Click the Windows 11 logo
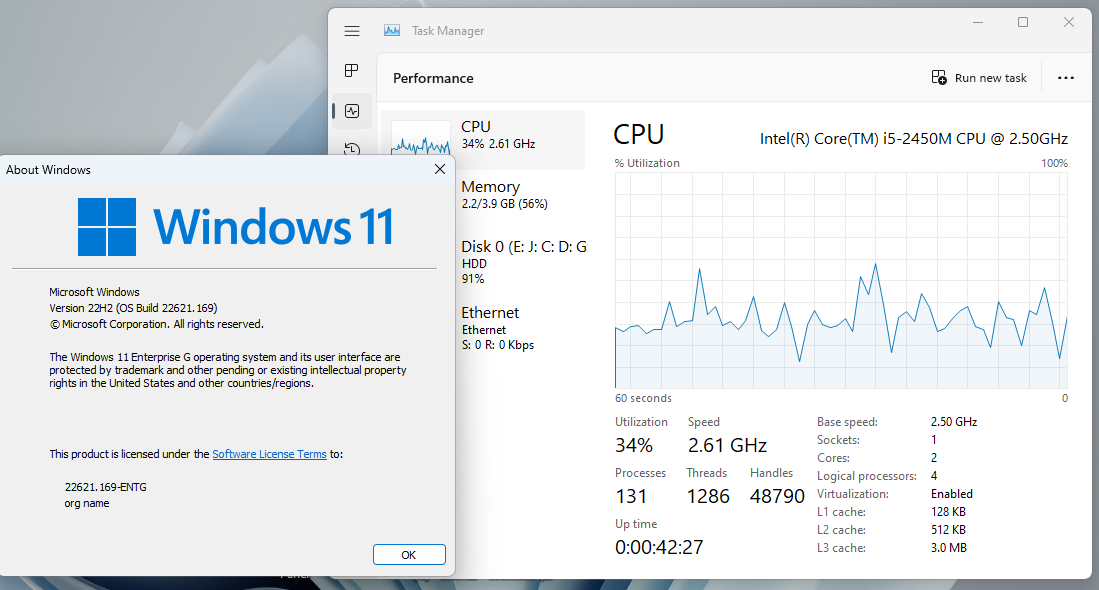Viewport: 1099px width, 590px height. point(236,226)
